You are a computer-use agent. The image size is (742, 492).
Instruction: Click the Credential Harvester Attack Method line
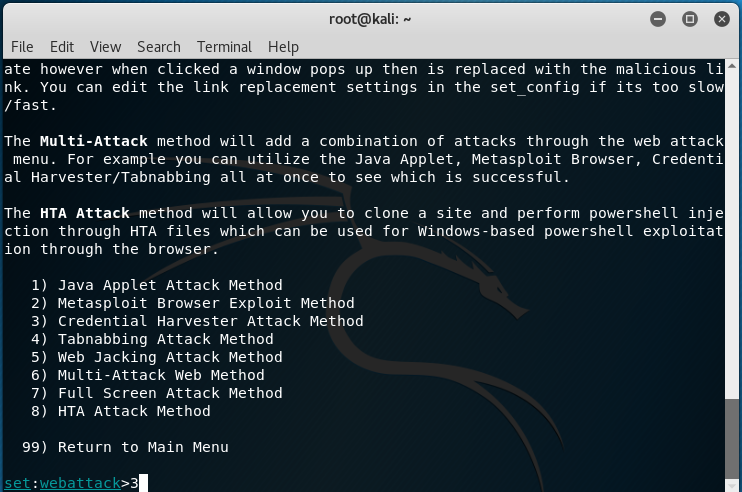[x=197, y=321]
